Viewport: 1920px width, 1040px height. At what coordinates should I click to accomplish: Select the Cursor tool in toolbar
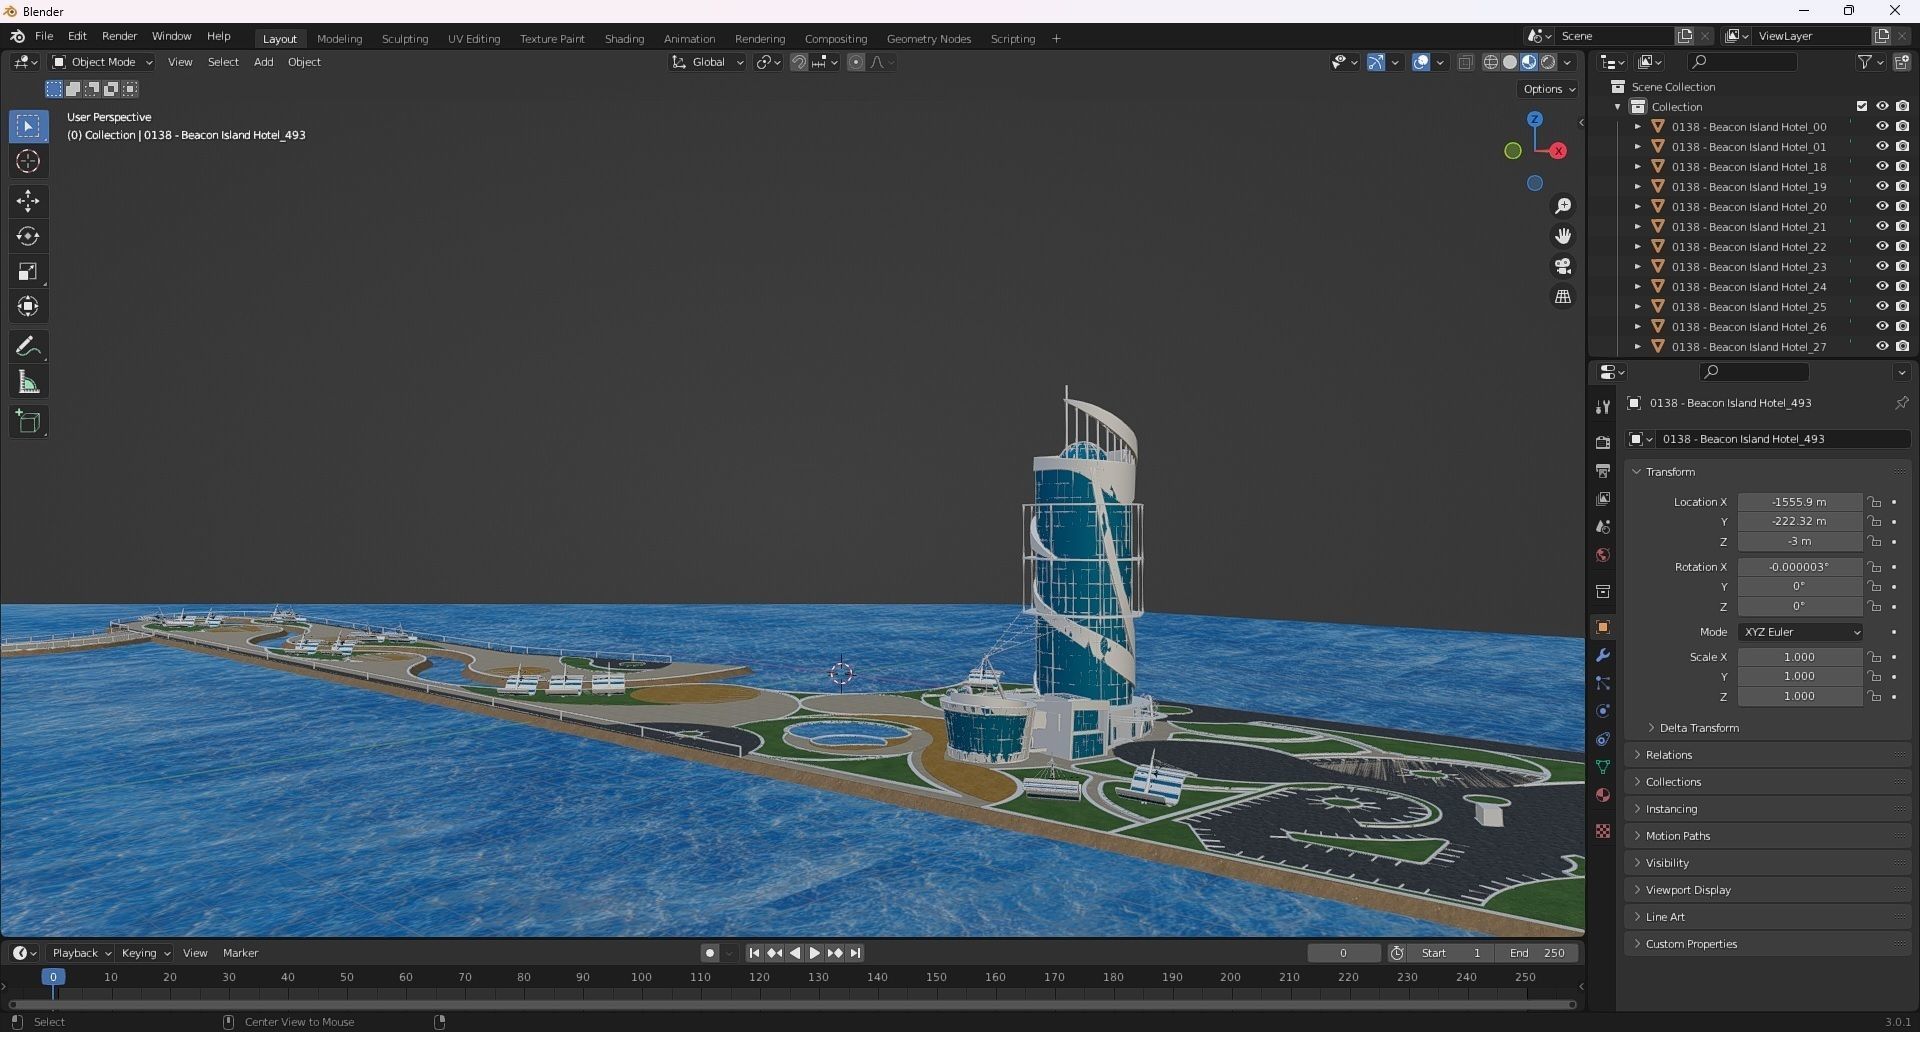tap(28, 162)
